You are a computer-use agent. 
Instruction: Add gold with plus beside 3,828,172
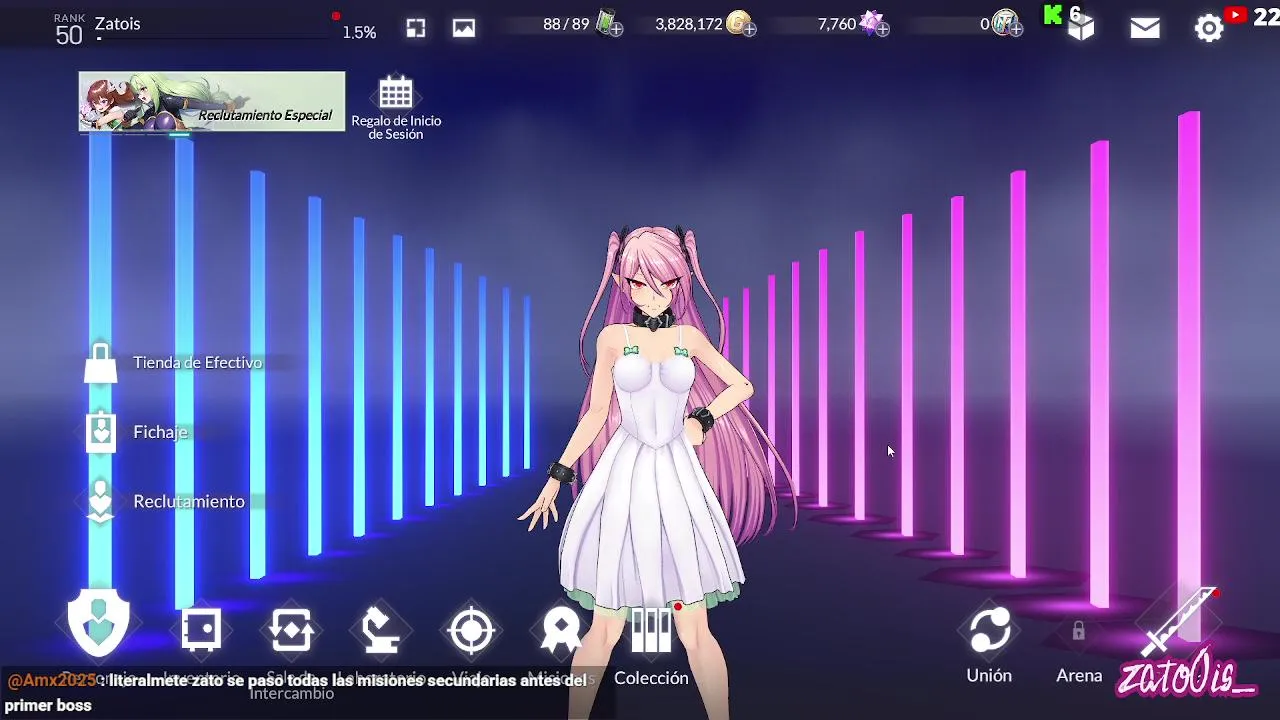(x=749, y=30)
